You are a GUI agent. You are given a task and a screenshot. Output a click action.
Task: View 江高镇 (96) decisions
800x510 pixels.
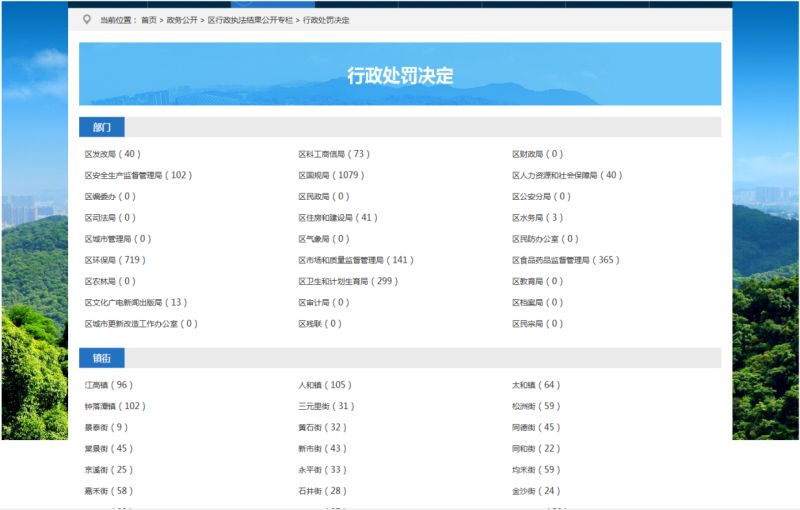[108, 385]
